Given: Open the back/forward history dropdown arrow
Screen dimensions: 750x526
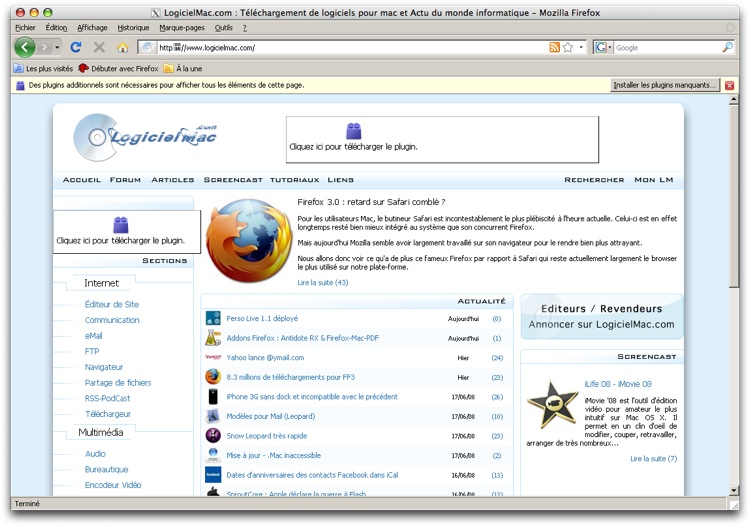Looking at the screenshot, I should (x=57, y=47).
